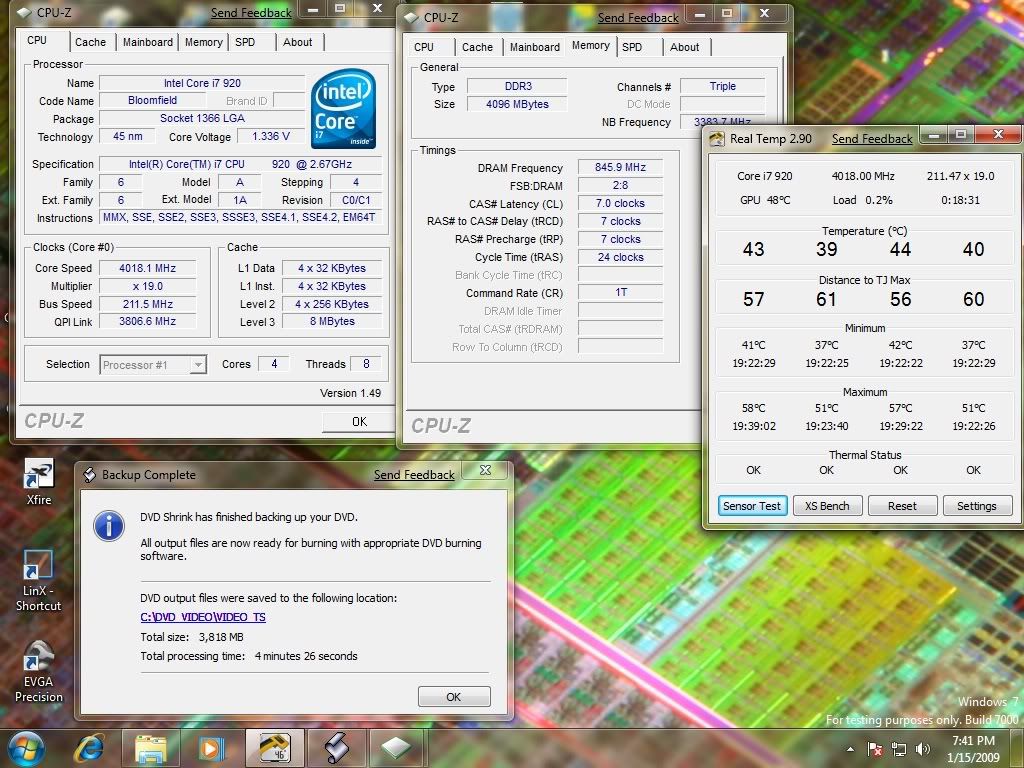
Task: Click Send Feedback in Backup Complete title bar
Action: (414, 475)
